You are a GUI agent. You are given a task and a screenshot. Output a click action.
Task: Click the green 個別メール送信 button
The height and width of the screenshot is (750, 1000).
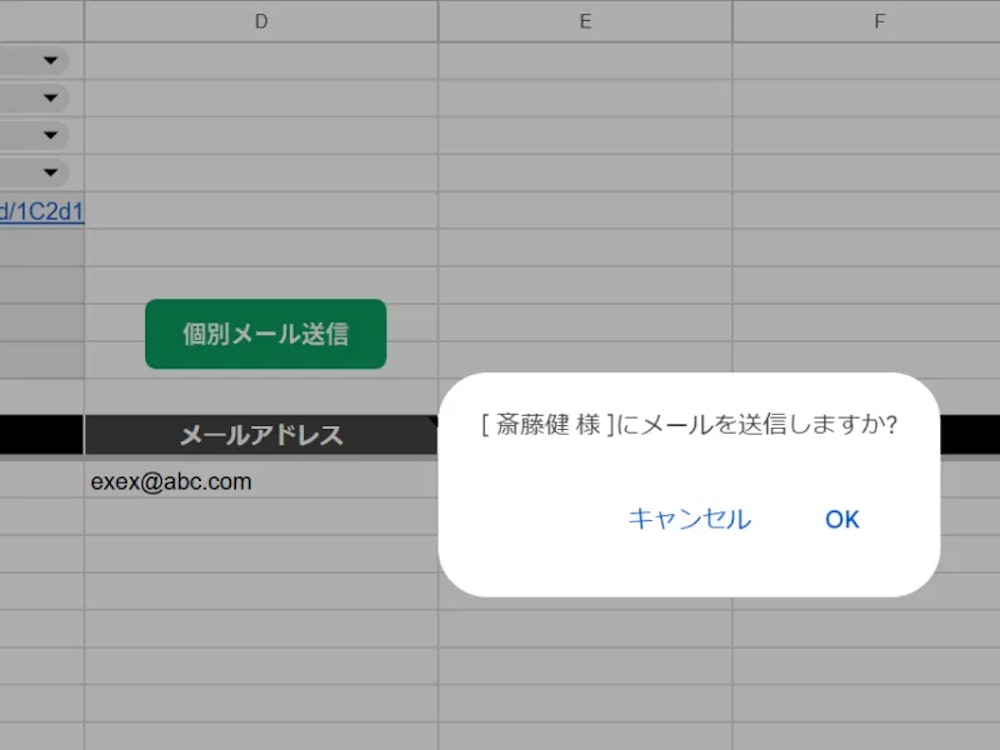point(266,334)
